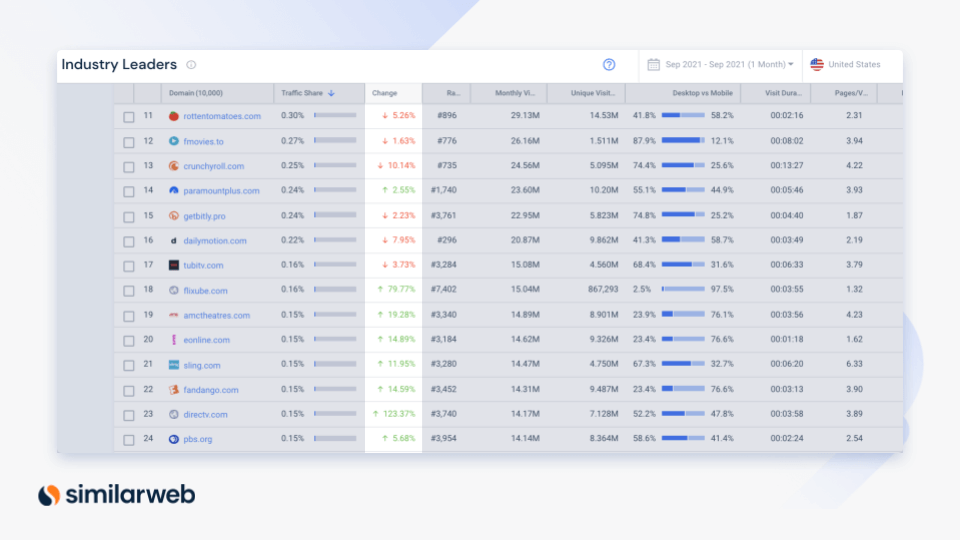
Task: Open the paramountplus.com link
Action: point(221,191)
